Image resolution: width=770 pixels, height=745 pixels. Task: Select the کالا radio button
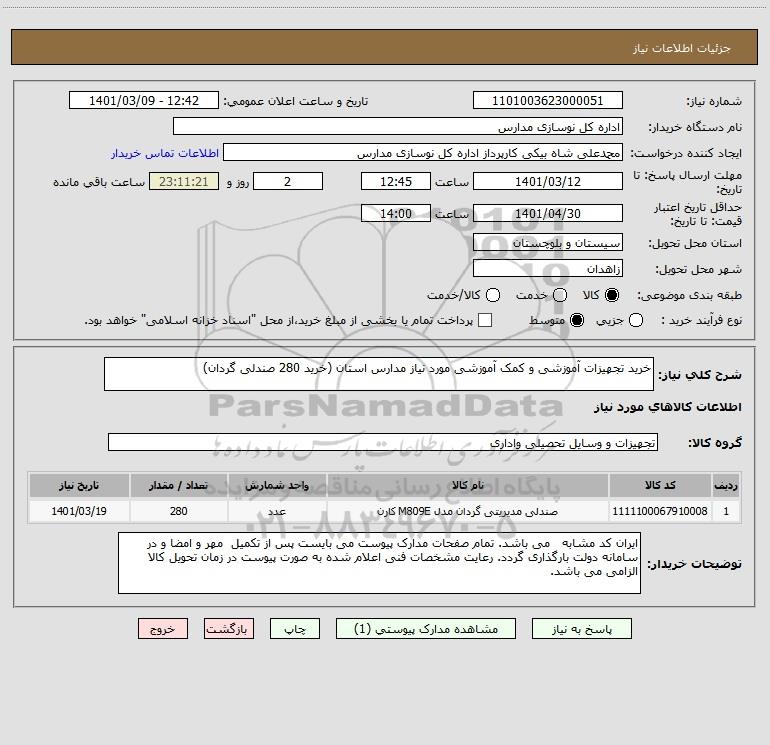pyautogui.click(x=612, y=295)
